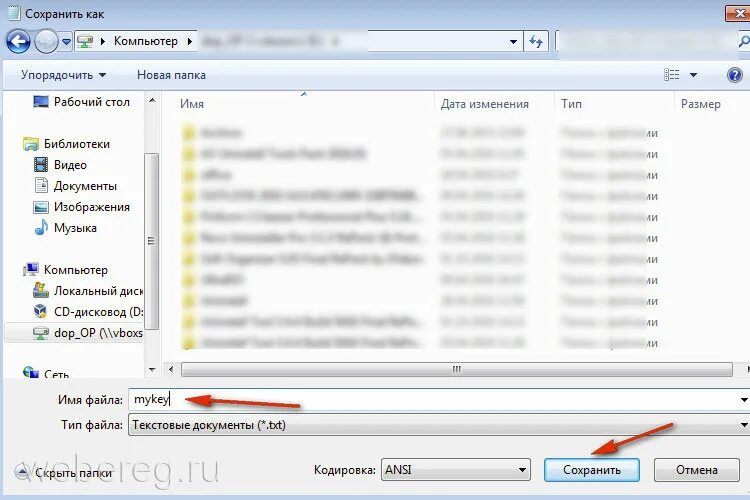Click the Forward navigation arrow
750x500 pixels.
click(46, 42)
